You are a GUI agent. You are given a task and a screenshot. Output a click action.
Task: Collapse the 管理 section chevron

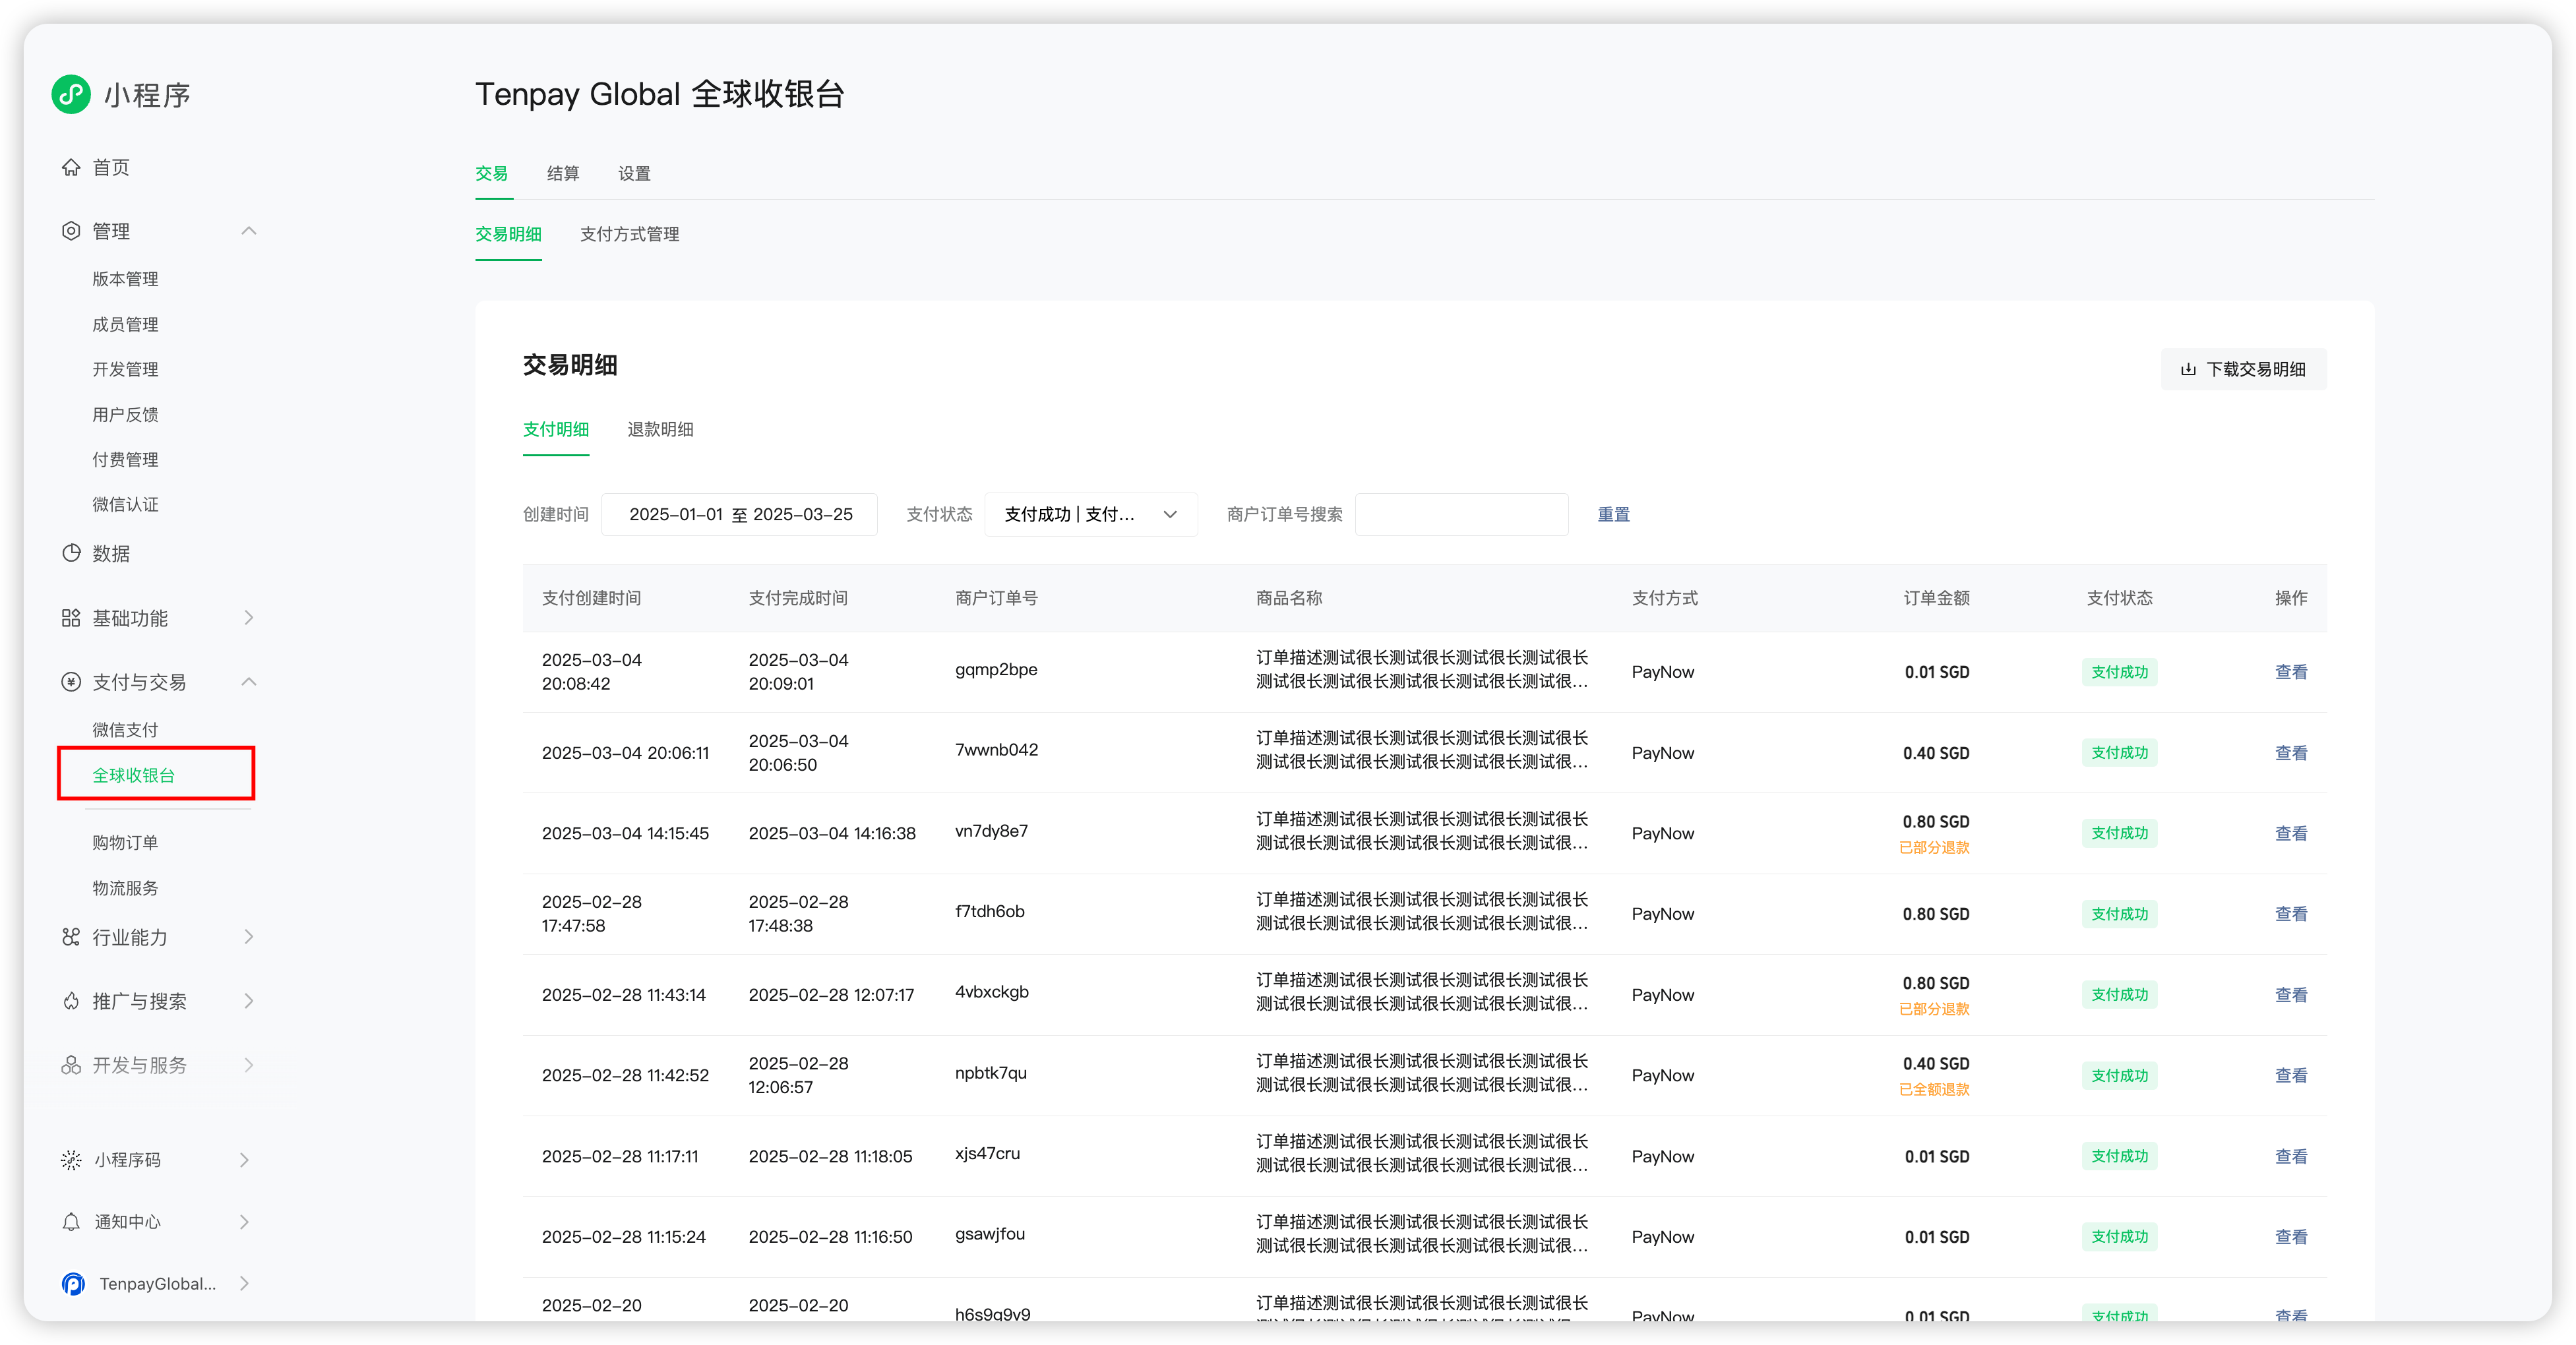coord(249,231)
